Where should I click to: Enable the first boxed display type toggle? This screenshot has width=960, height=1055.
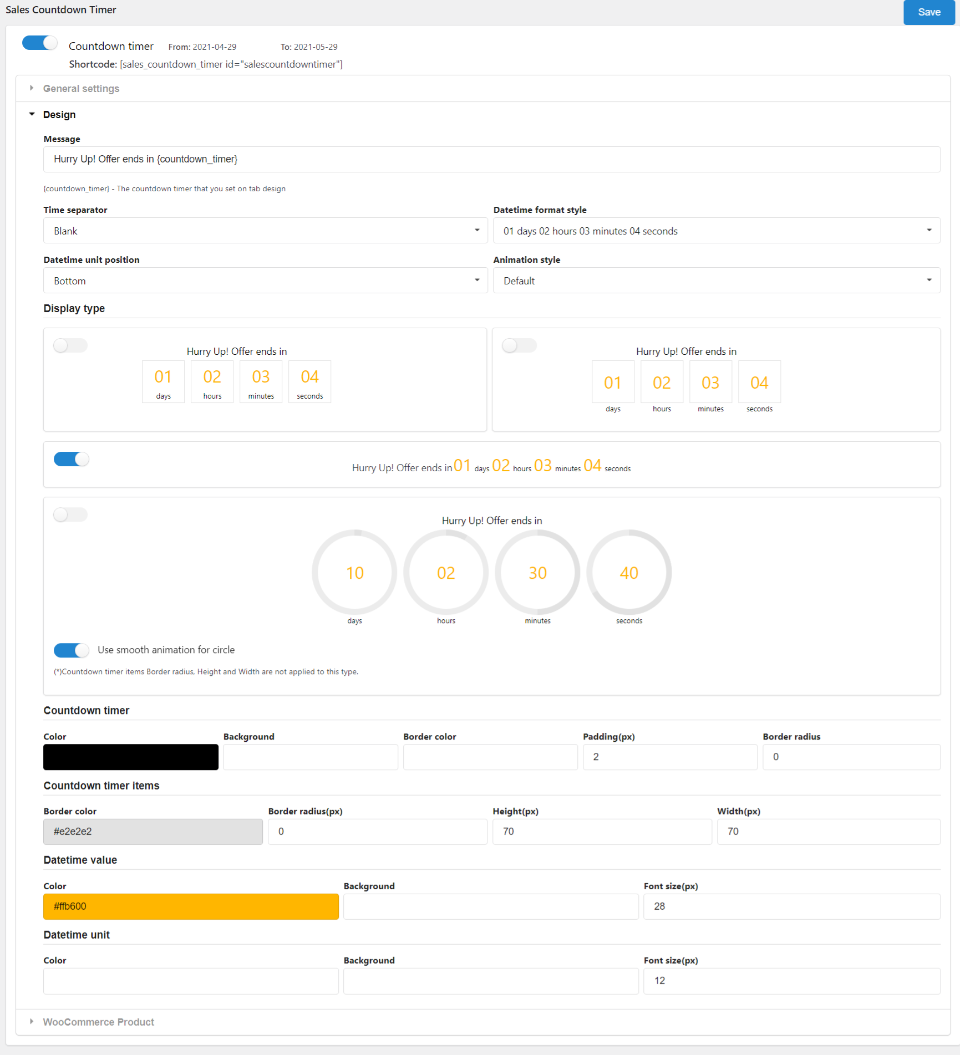(x=70, y=346)
